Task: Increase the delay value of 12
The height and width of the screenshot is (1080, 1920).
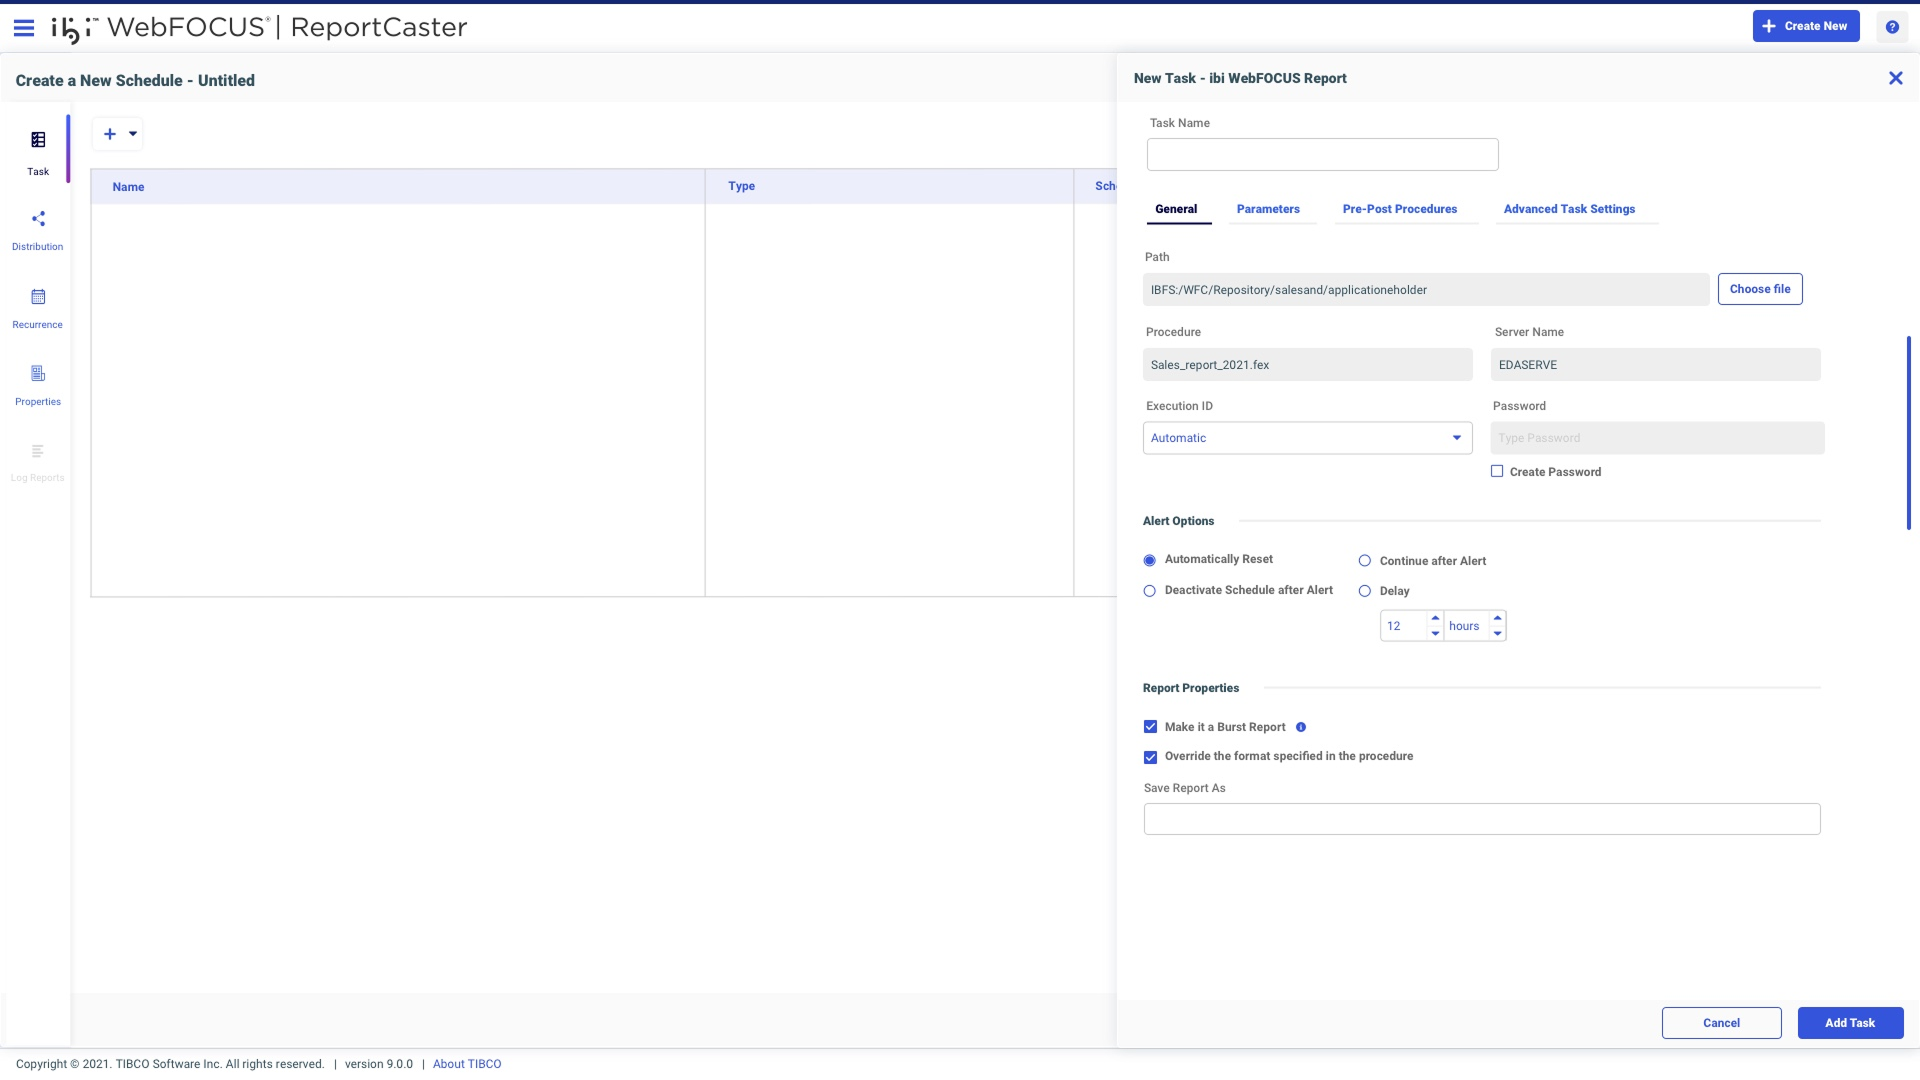Action: (x=1435, y=618)
